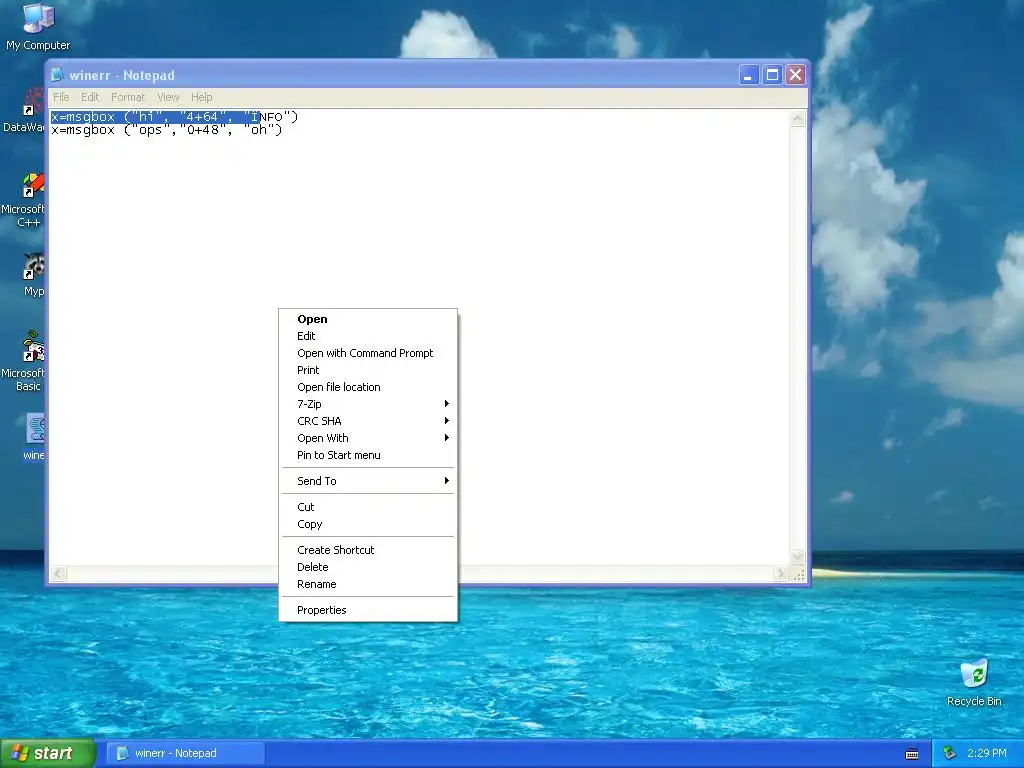This screenshot has height=768, width=1024.
Task: Expand the Send To submenu
Action: pos(368,481)
